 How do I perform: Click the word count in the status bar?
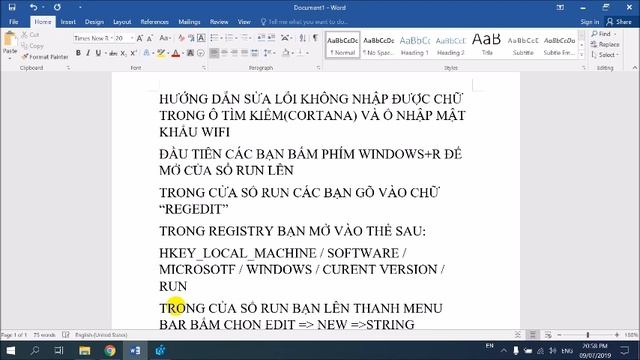[x=44, y=335]
